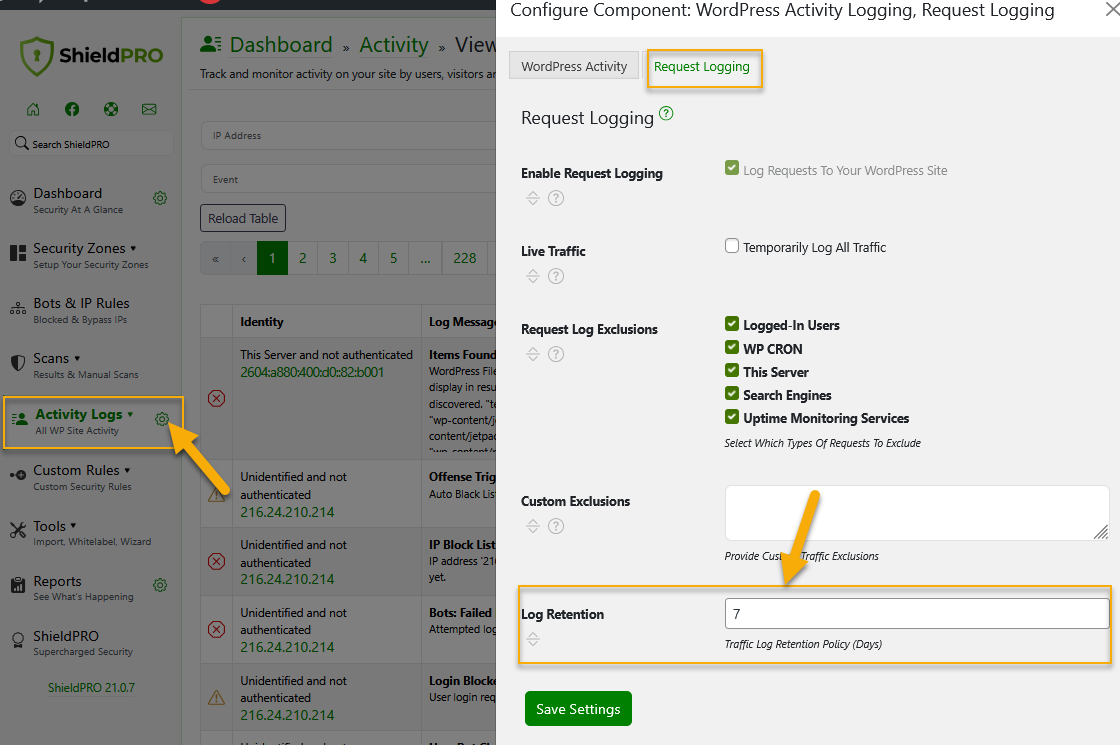The image size is (1120, 745).
Task: Click the IP Address filter field
Action: pyautogui.click(x=349, y=135)
